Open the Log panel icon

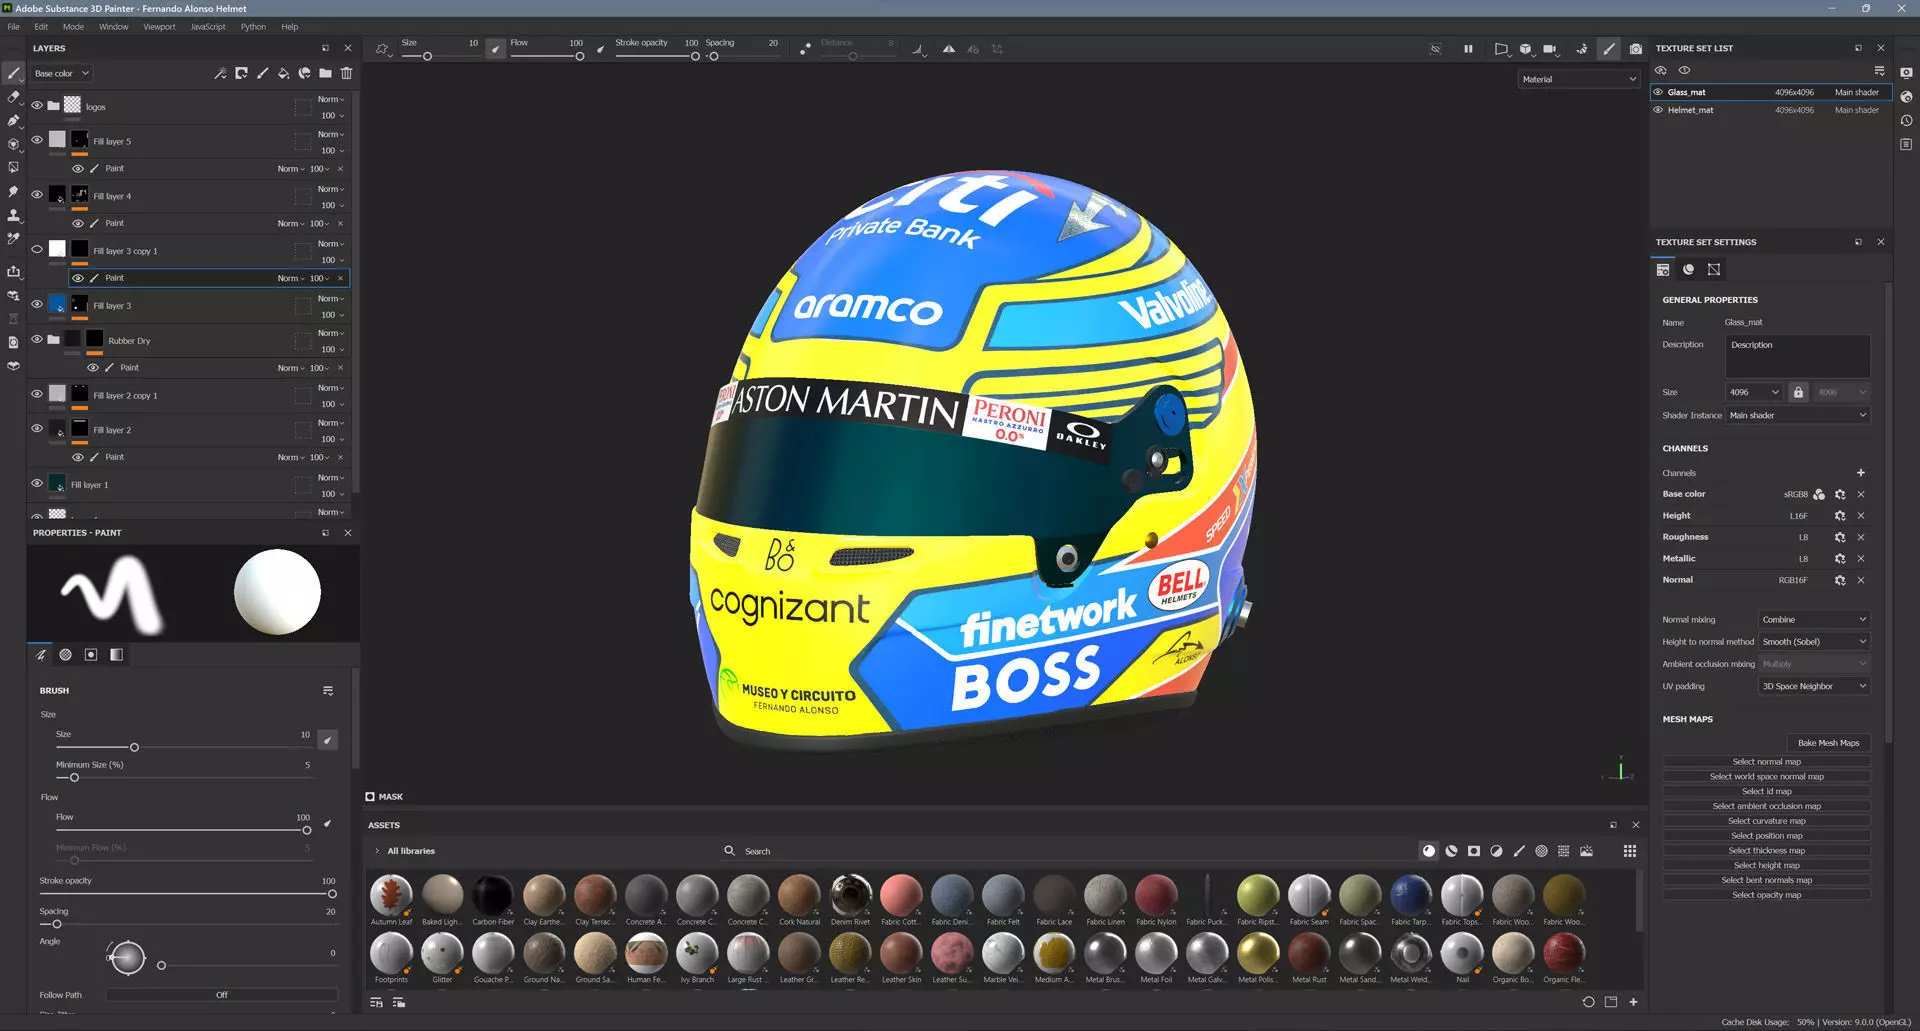tap(1906, 144)
